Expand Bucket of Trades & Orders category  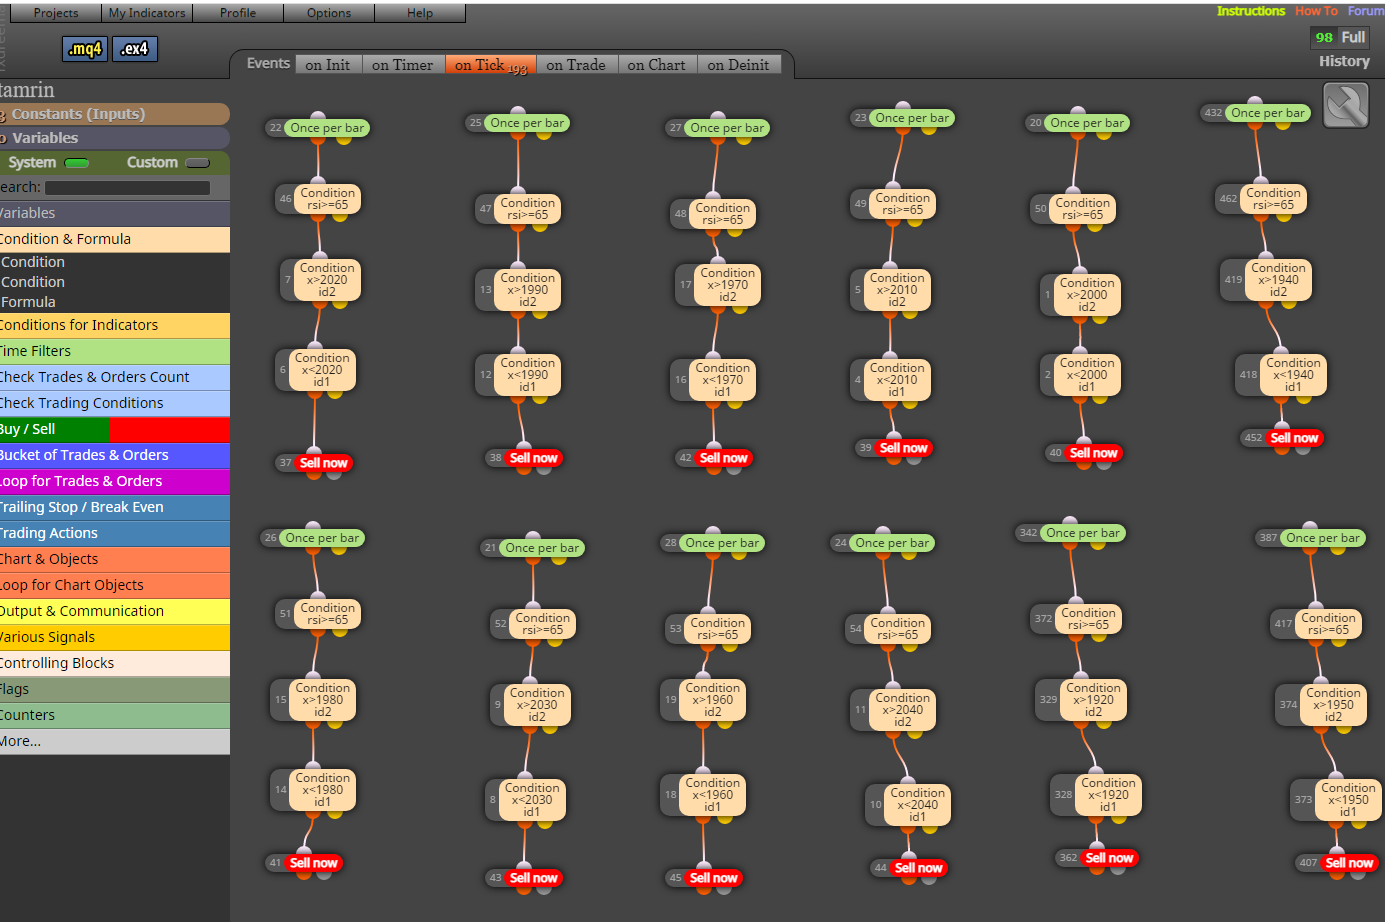tap(115, 455)
